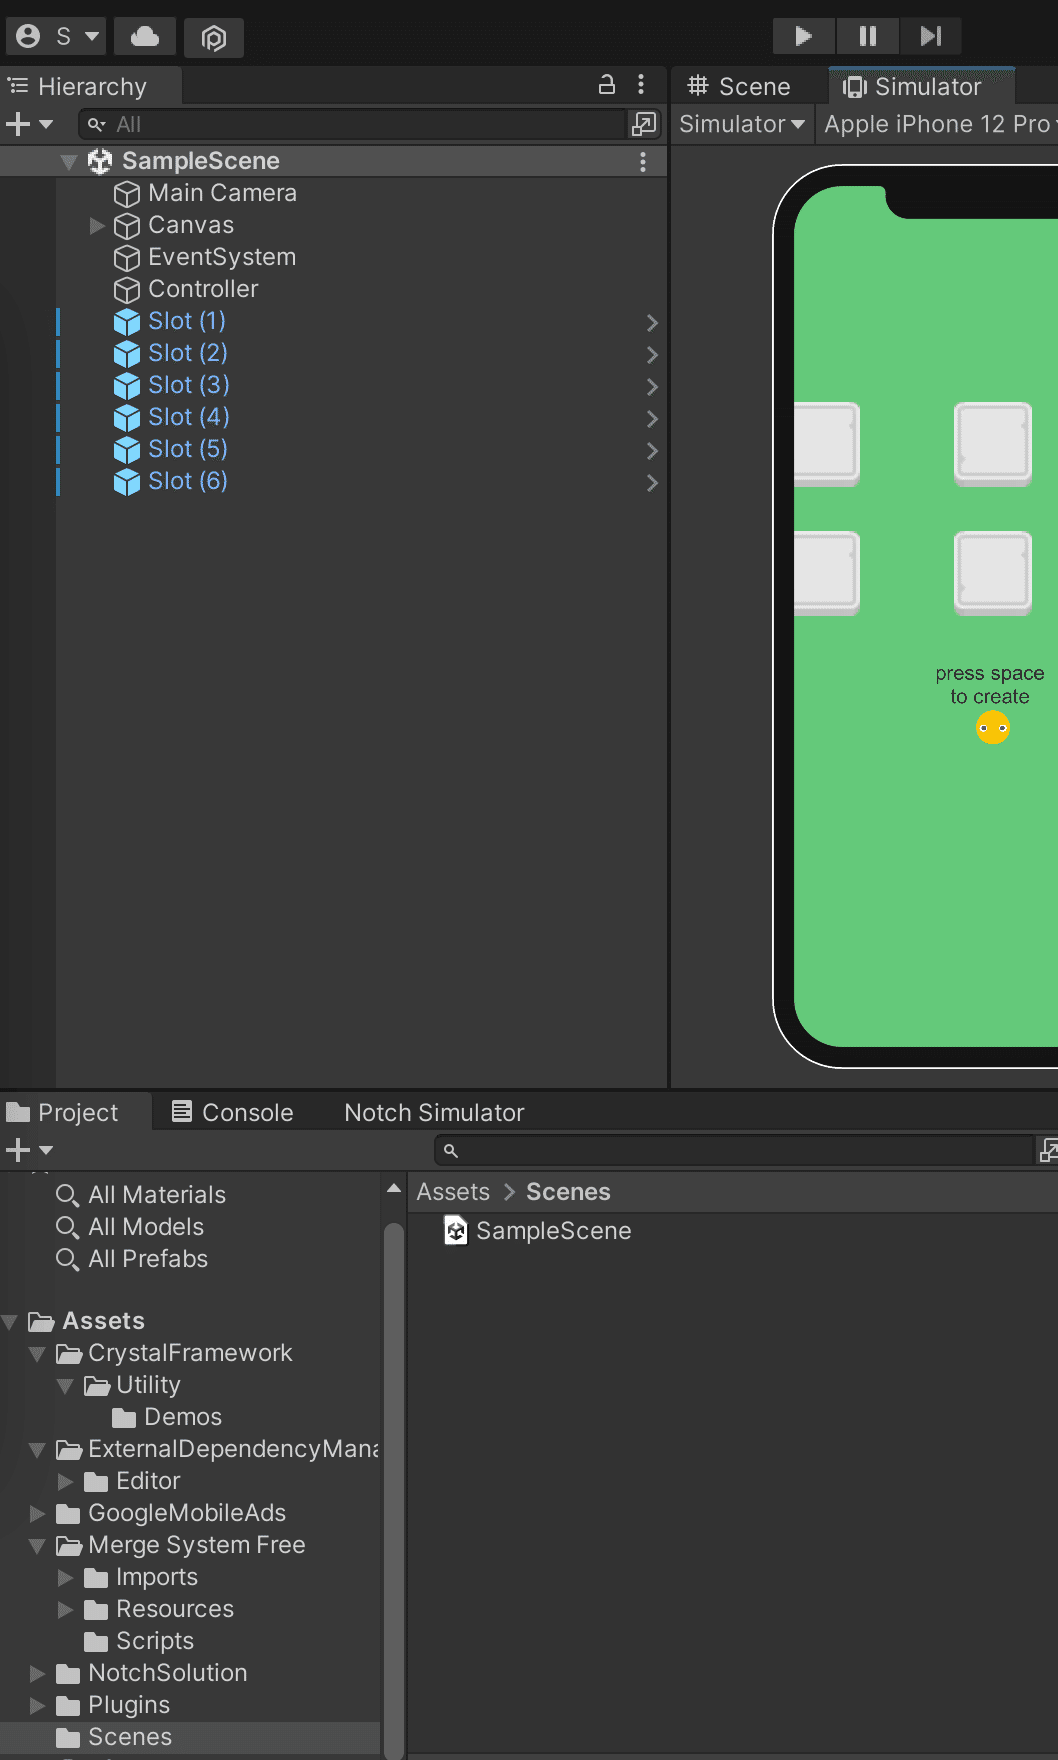Click Slot (3) prefab cube icon
This screenshot has height=1760, width=1058.
coord(127,386)
